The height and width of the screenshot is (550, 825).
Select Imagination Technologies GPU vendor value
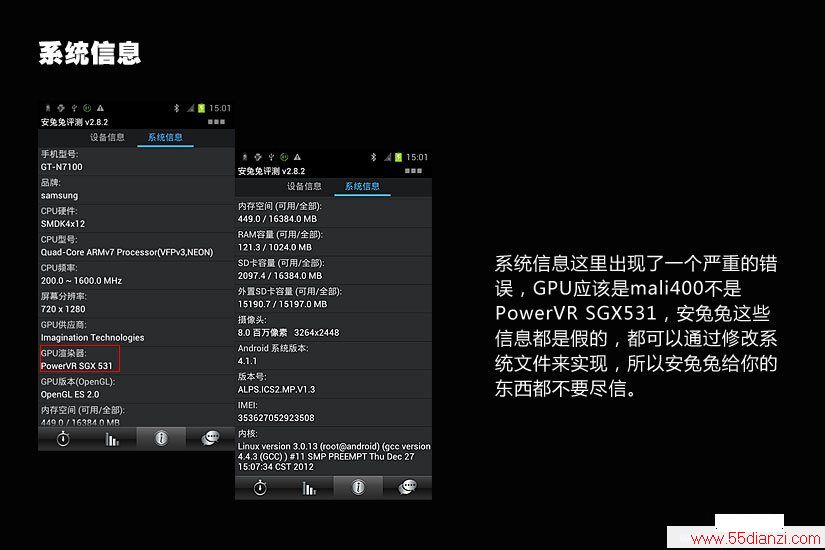coord(93,337)
